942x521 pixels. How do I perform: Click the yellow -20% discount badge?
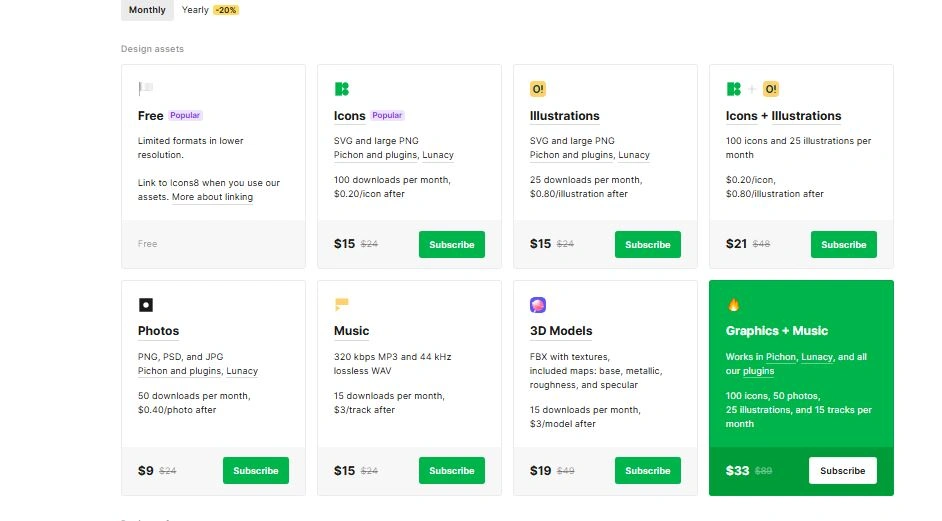(226, 10)
